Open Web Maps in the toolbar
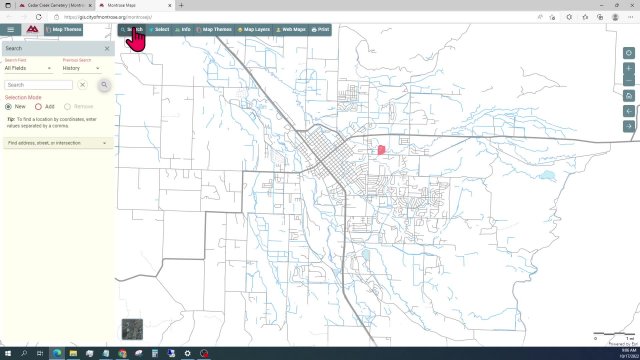 291,29
